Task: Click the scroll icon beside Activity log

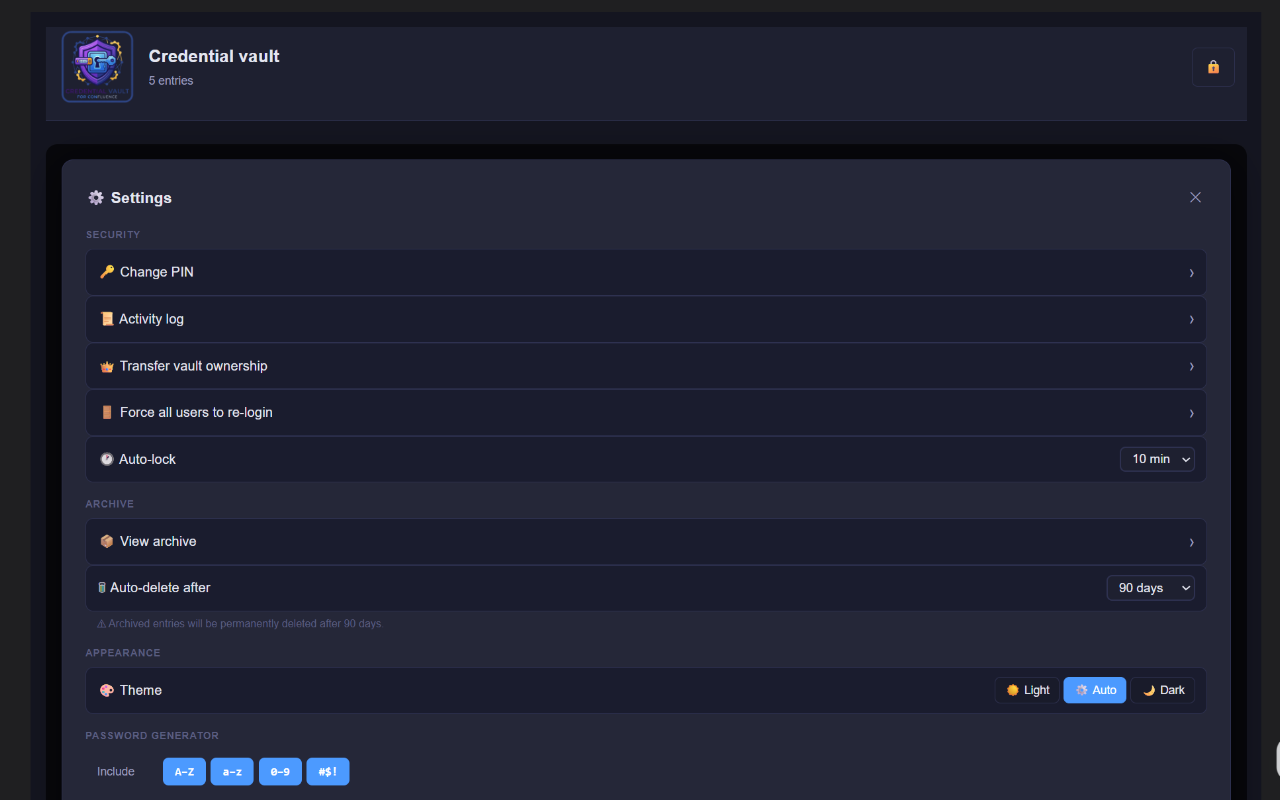Action: tap(107, 319)
